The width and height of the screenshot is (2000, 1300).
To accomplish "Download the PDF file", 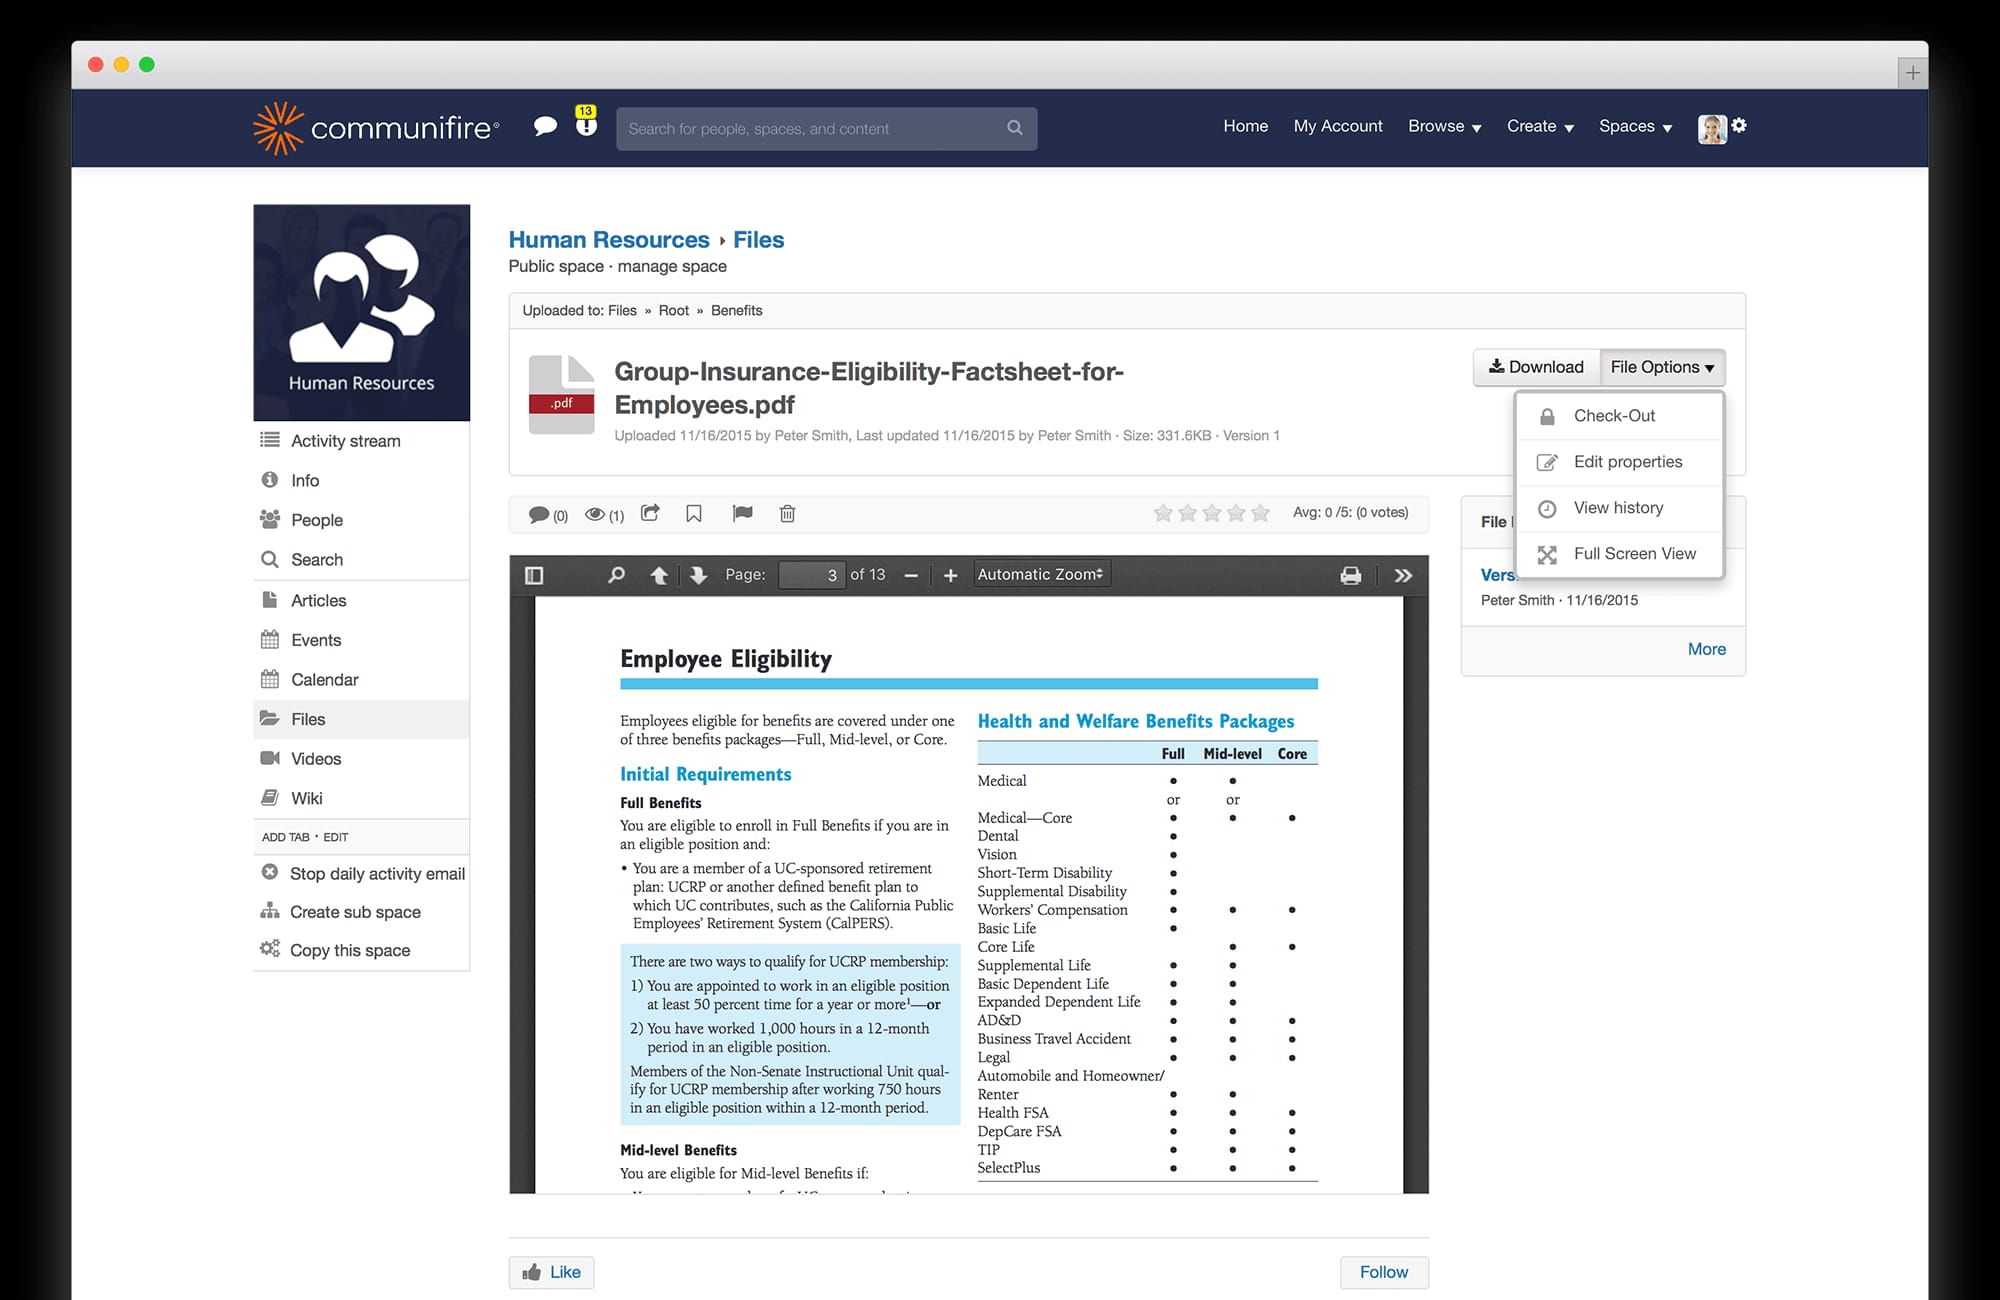I will [1536, 367].
